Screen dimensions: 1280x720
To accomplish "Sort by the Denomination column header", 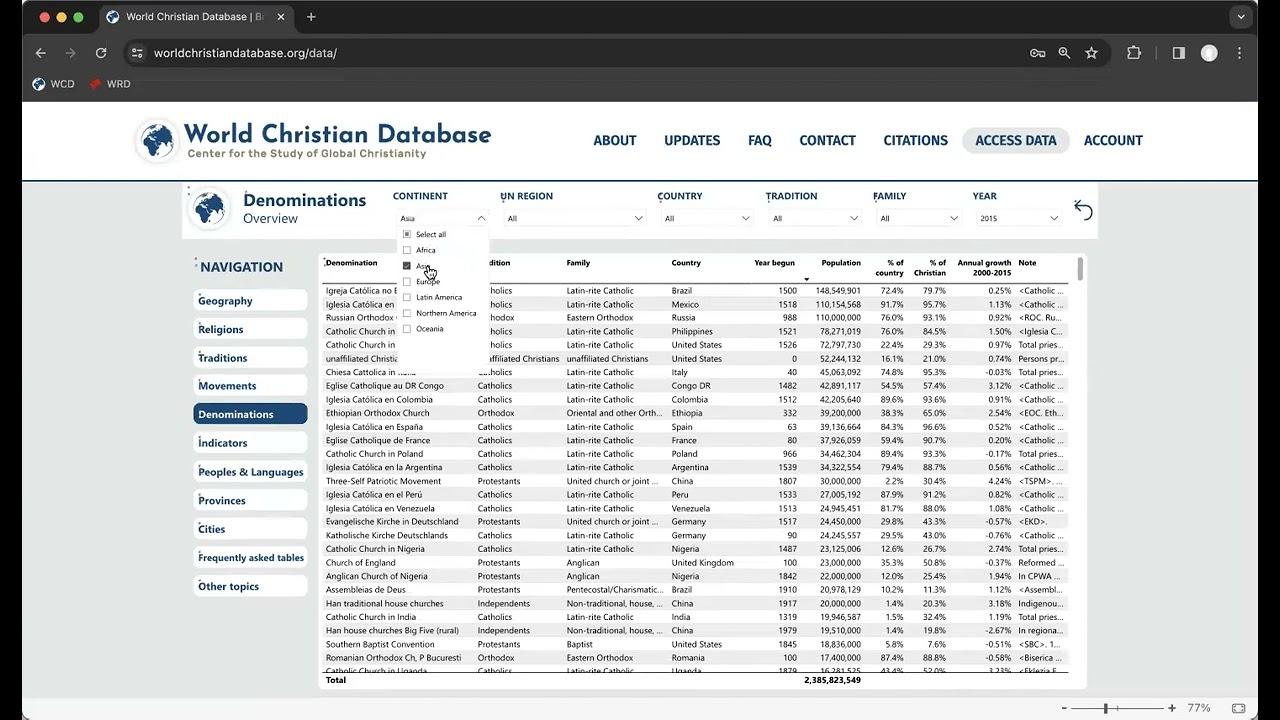I will 352,263.
